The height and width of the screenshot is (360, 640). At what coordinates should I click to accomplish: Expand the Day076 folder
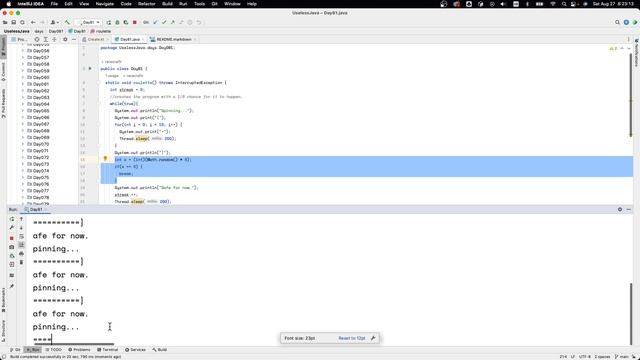[23, 184]
